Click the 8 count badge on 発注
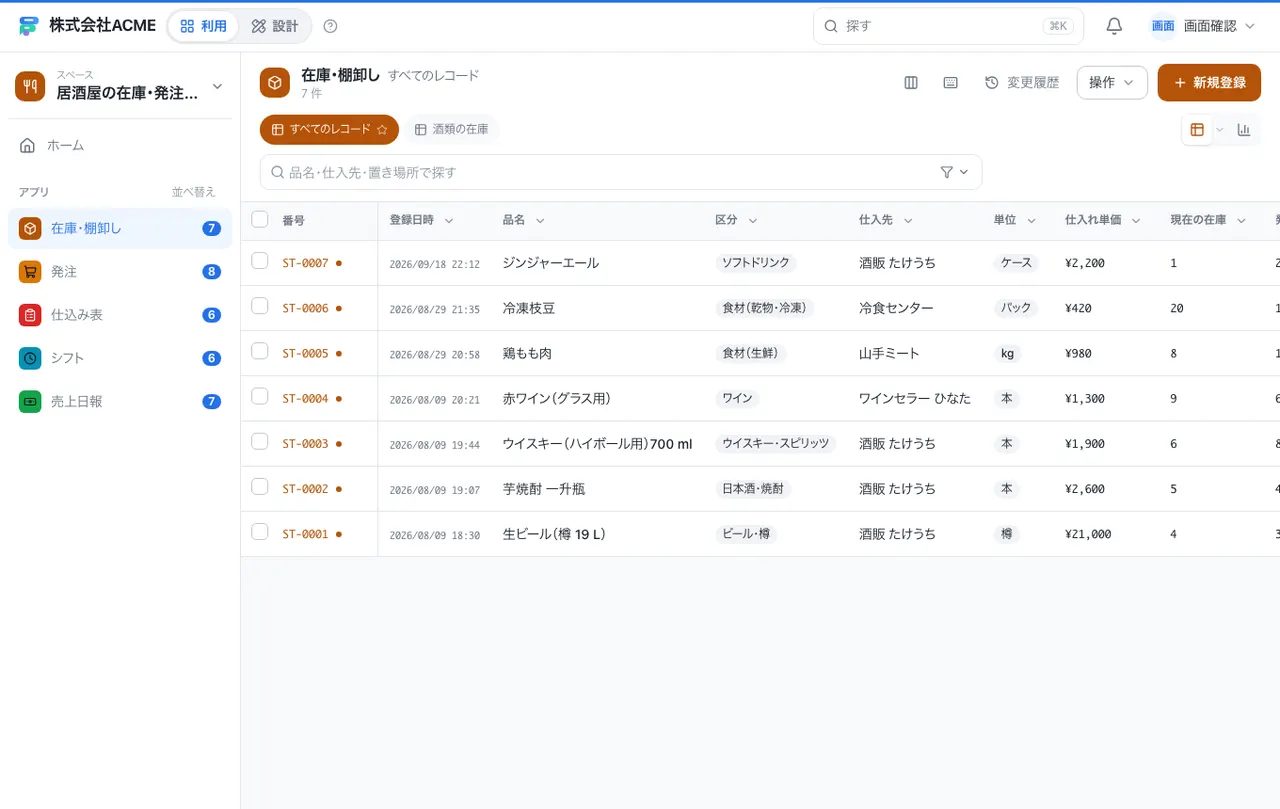Screen dimensions: 1280x809 pyautogui.click(x=211, y=272)
